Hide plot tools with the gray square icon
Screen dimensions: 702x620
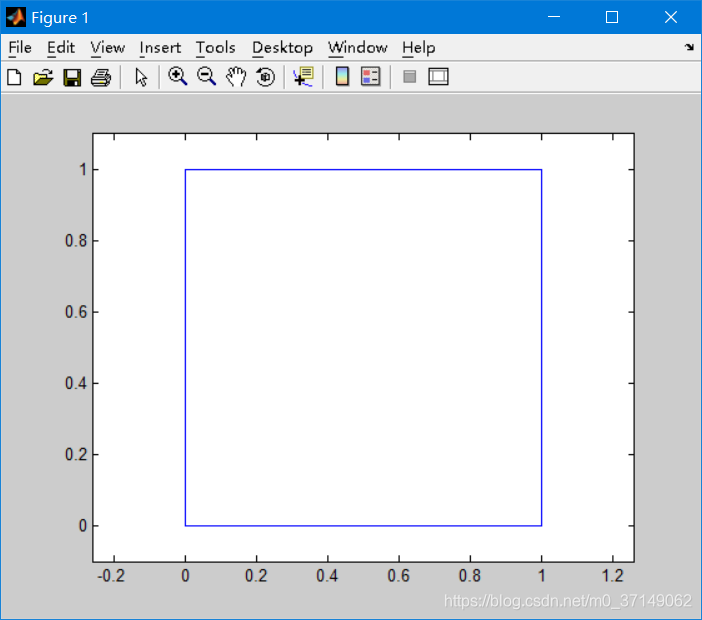pyautogui.click(x=409, y=77)
